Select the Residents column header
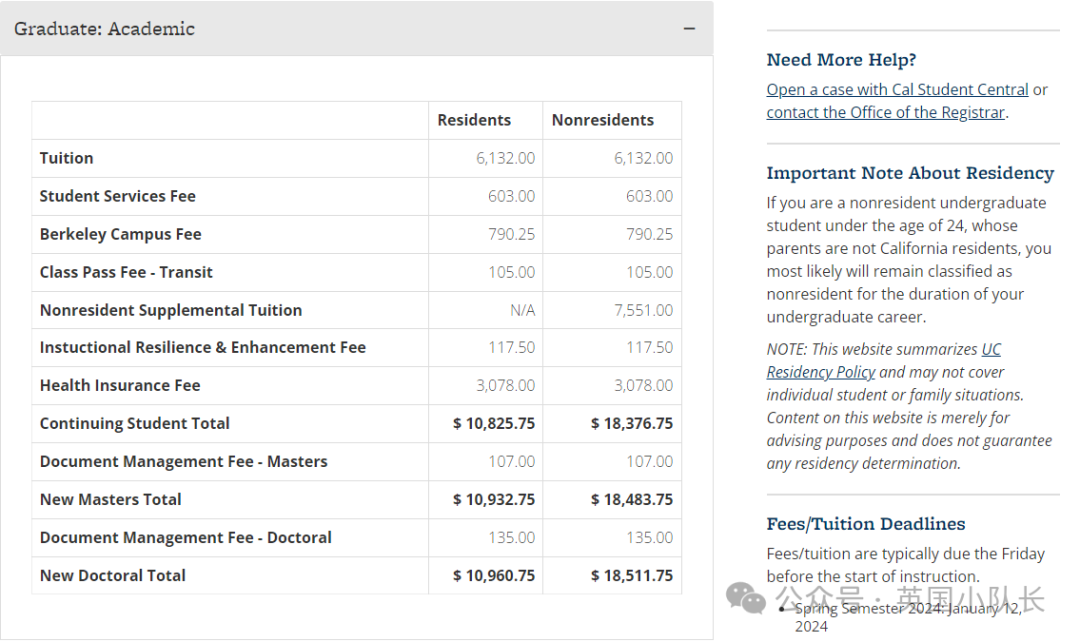This screenshot has width=1080, height=642. pyautogui.click(x=474, y=120)
